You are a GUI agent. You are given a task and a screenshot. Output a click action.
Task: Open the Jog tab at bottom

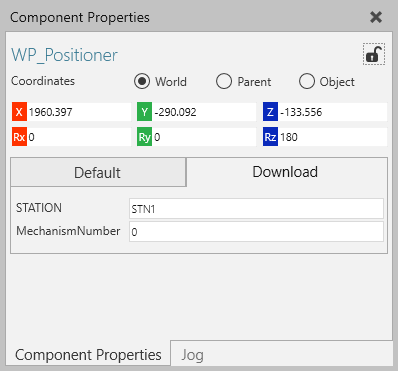[x=192, y=355]
